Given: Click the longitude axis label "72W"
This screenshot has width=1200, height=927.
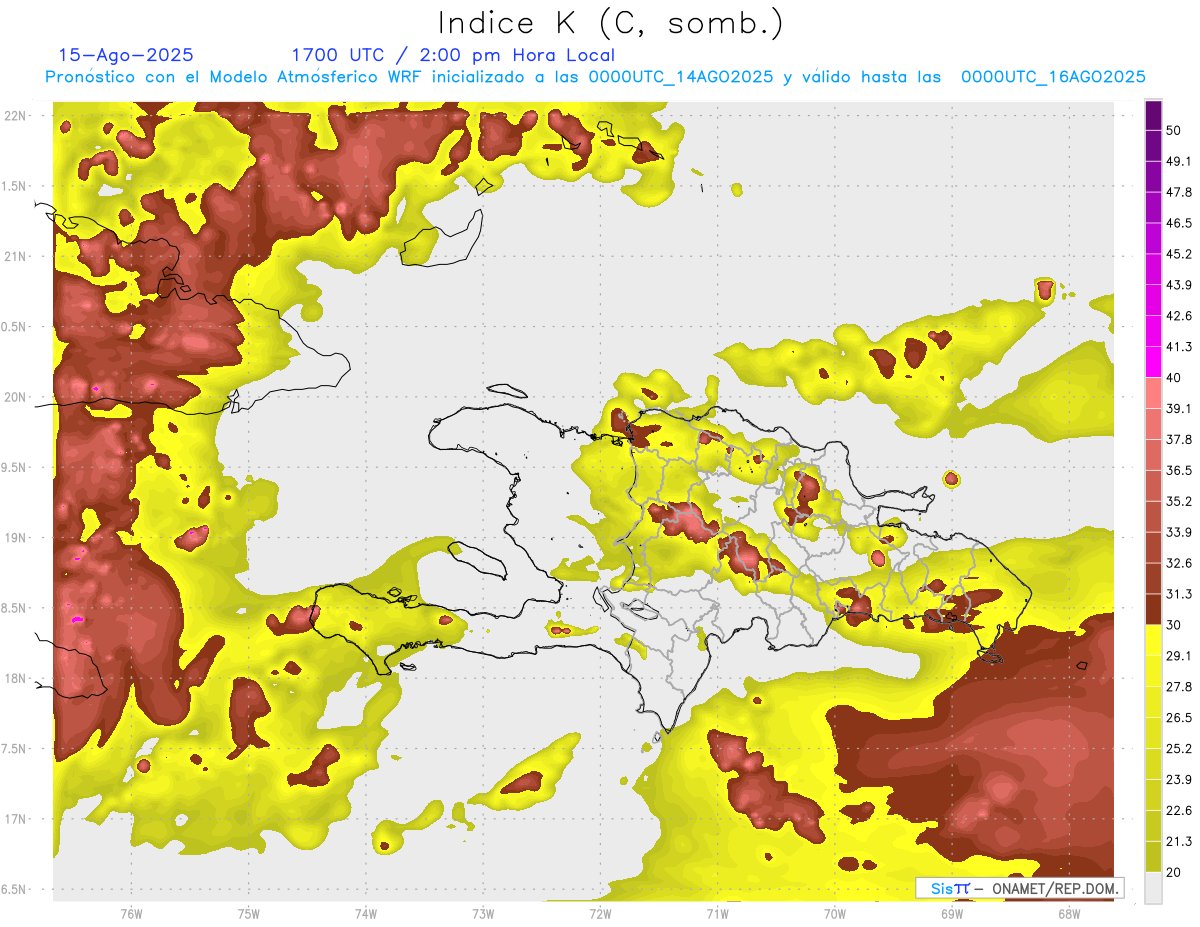Looking at the screenshot, I should pyautogui.click(x=600, y=914).
